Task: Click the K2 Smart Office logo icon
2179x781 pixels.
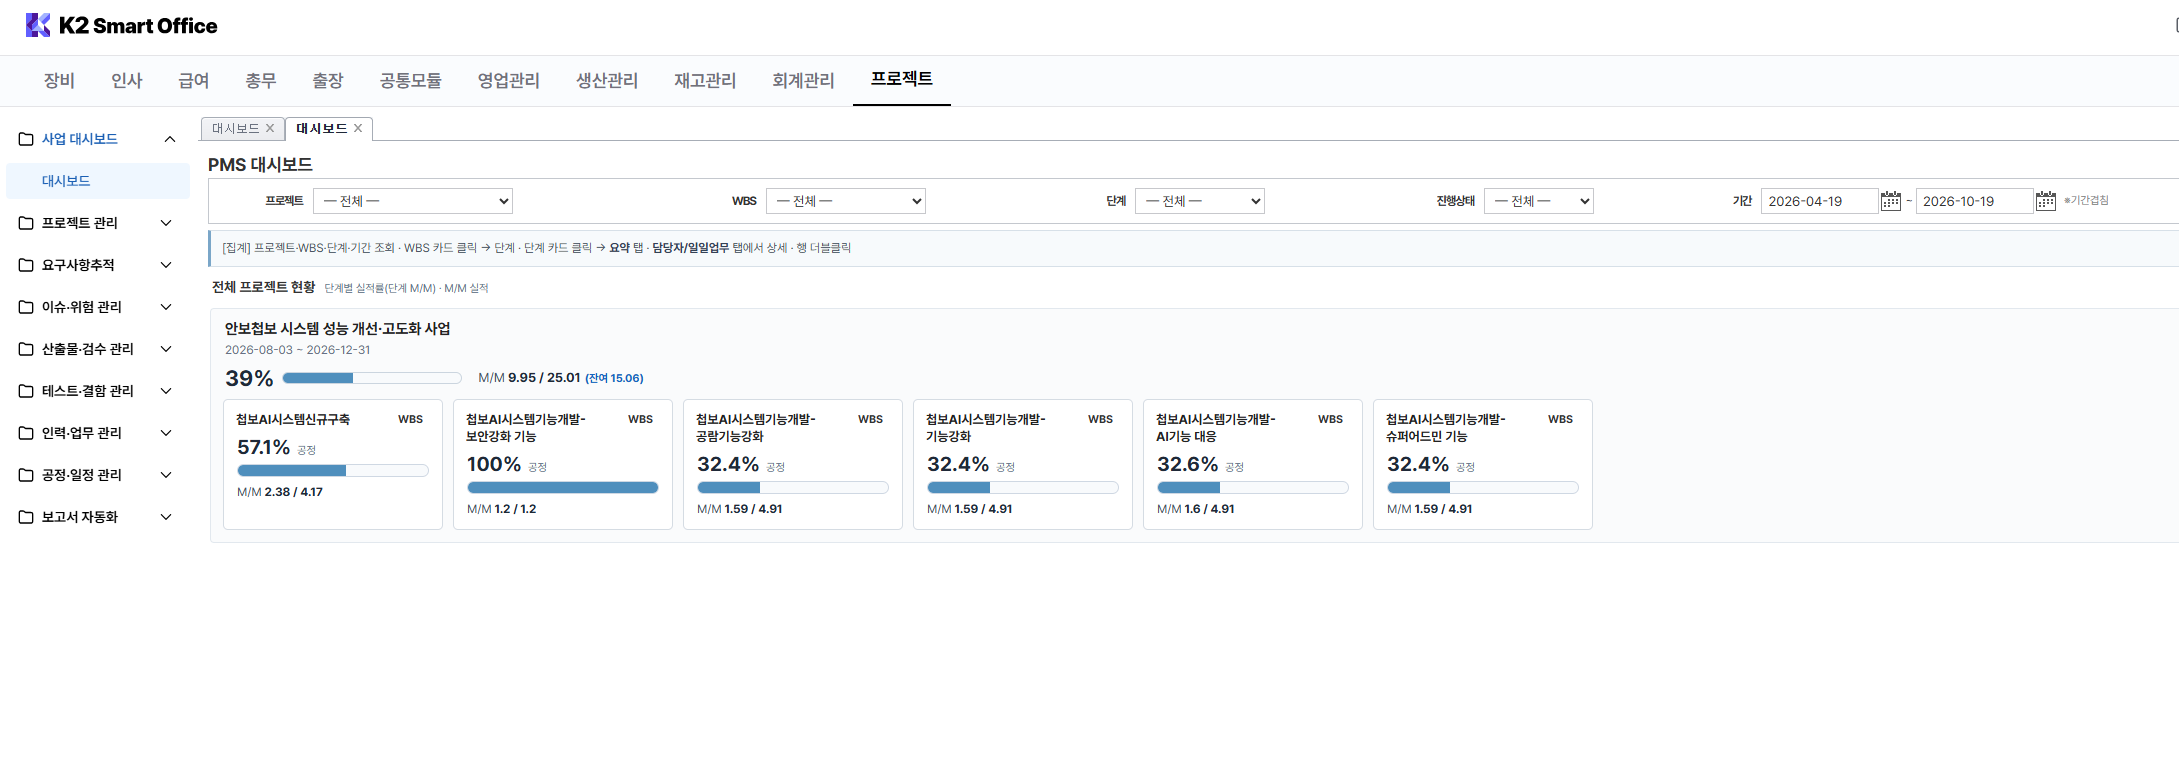Action: [38, 25]
